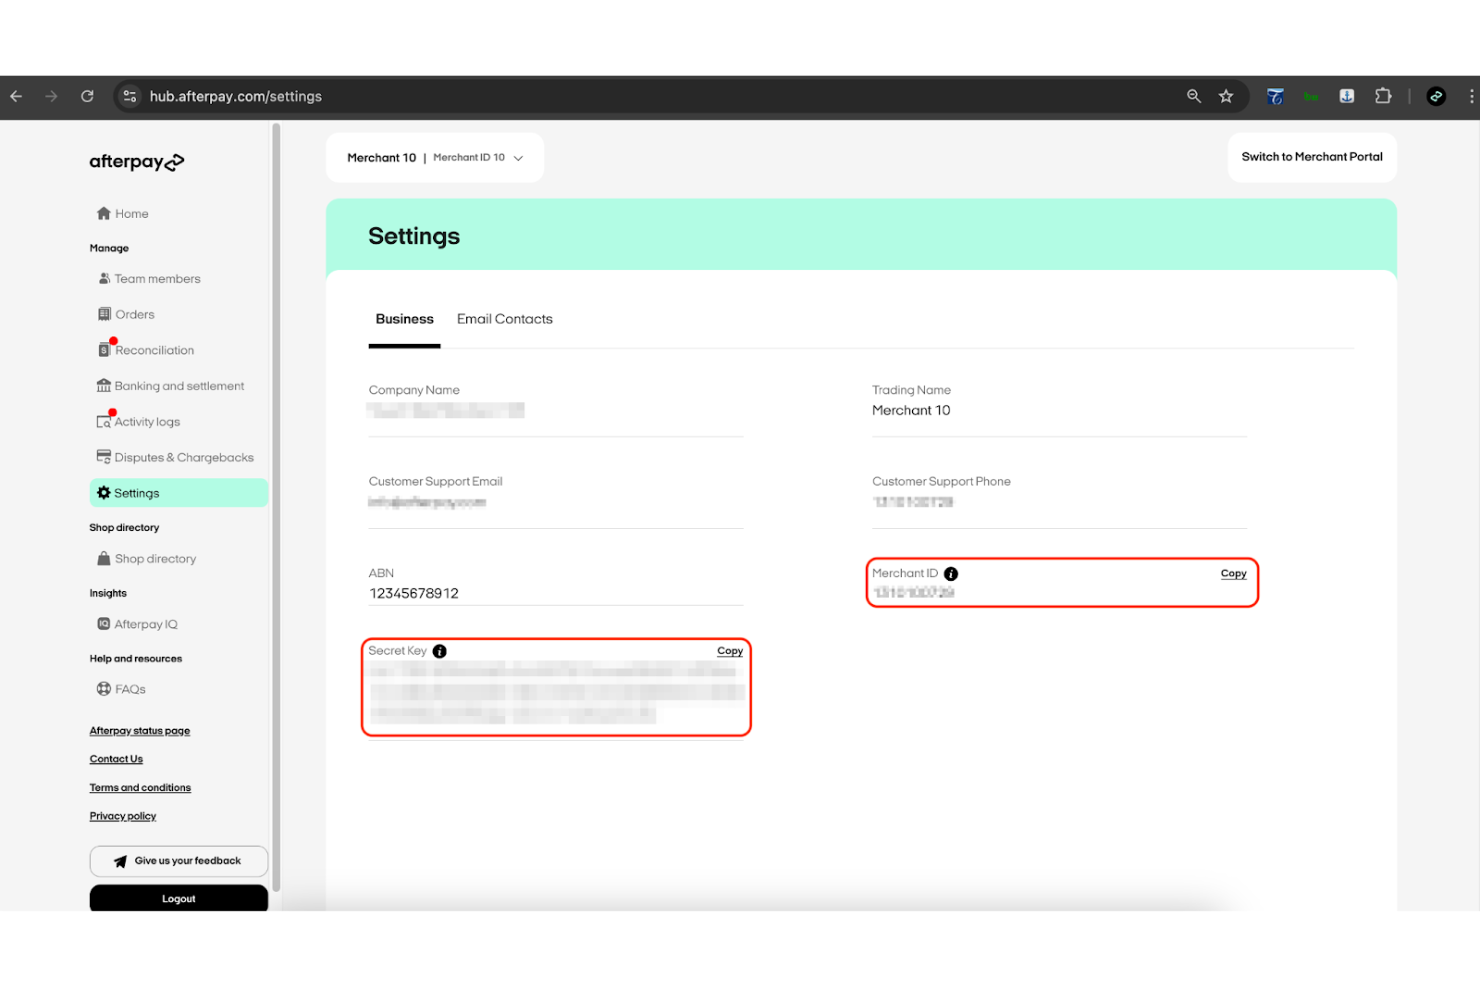The image size is (1480, 987).
Task: Click Switch to Merchant Portal
Action: 1312,157
